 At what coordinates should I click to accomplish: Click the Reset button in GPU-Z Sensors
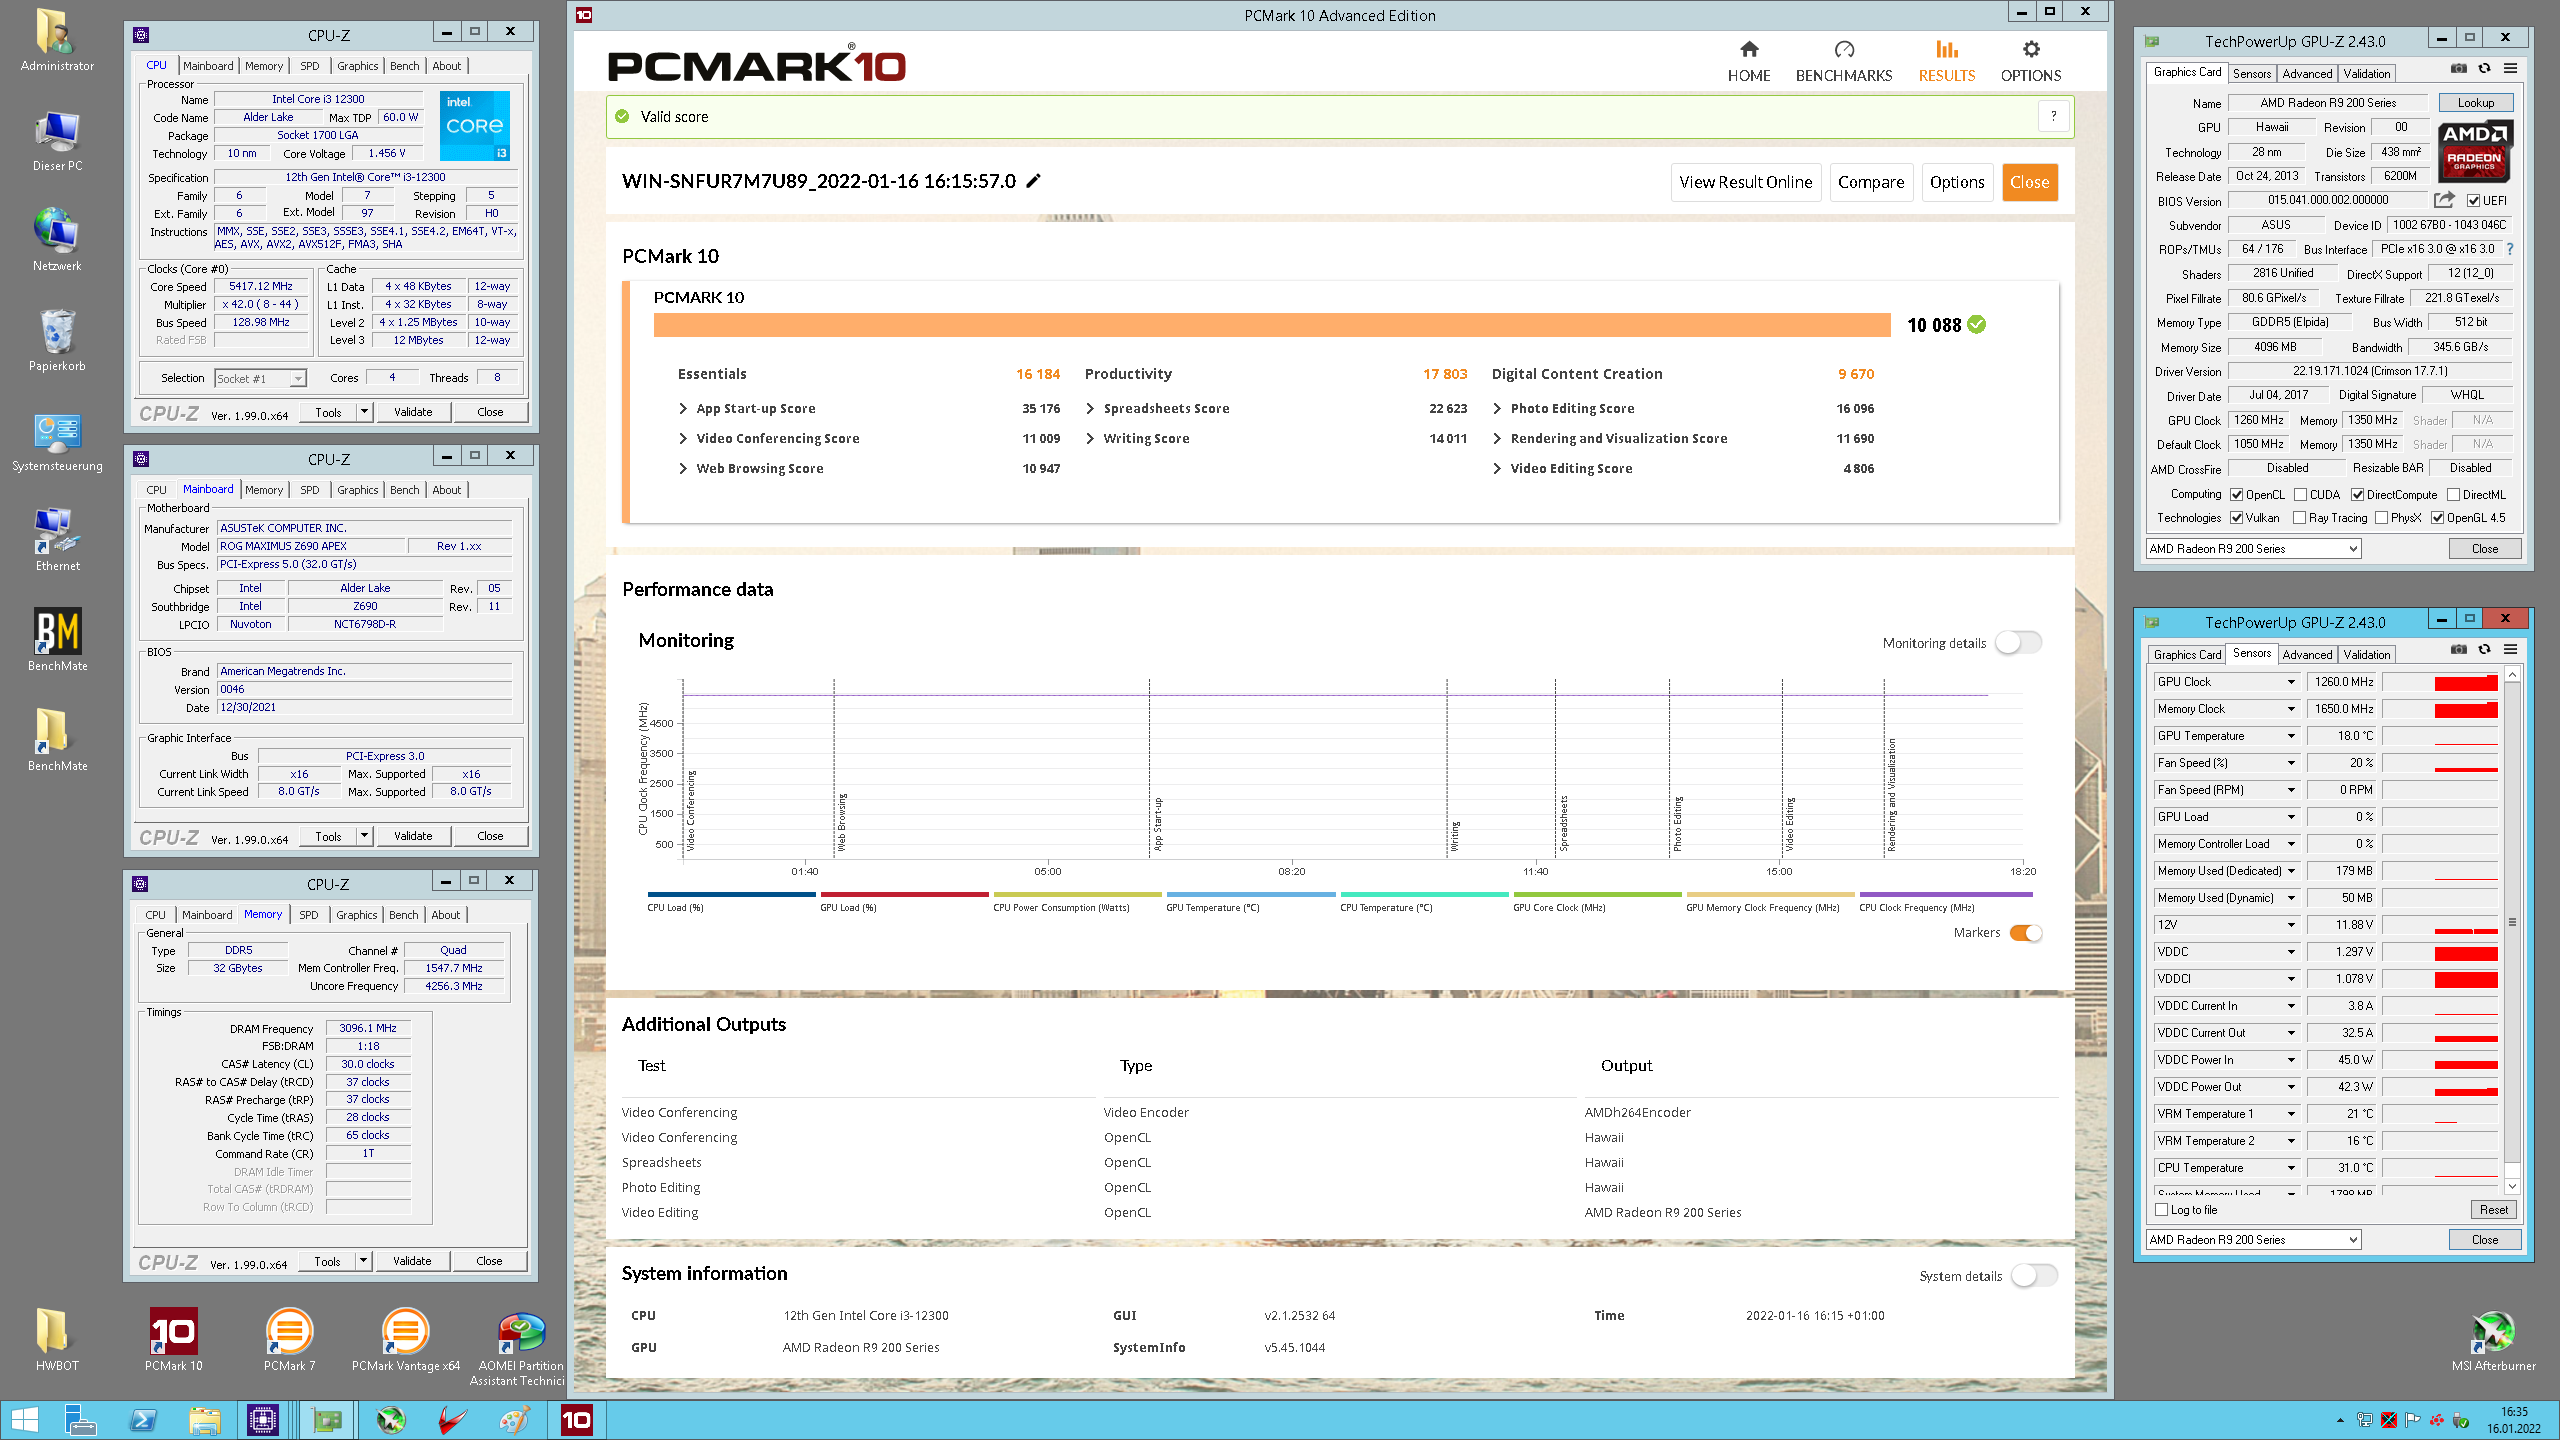tap(2494, 1210)
